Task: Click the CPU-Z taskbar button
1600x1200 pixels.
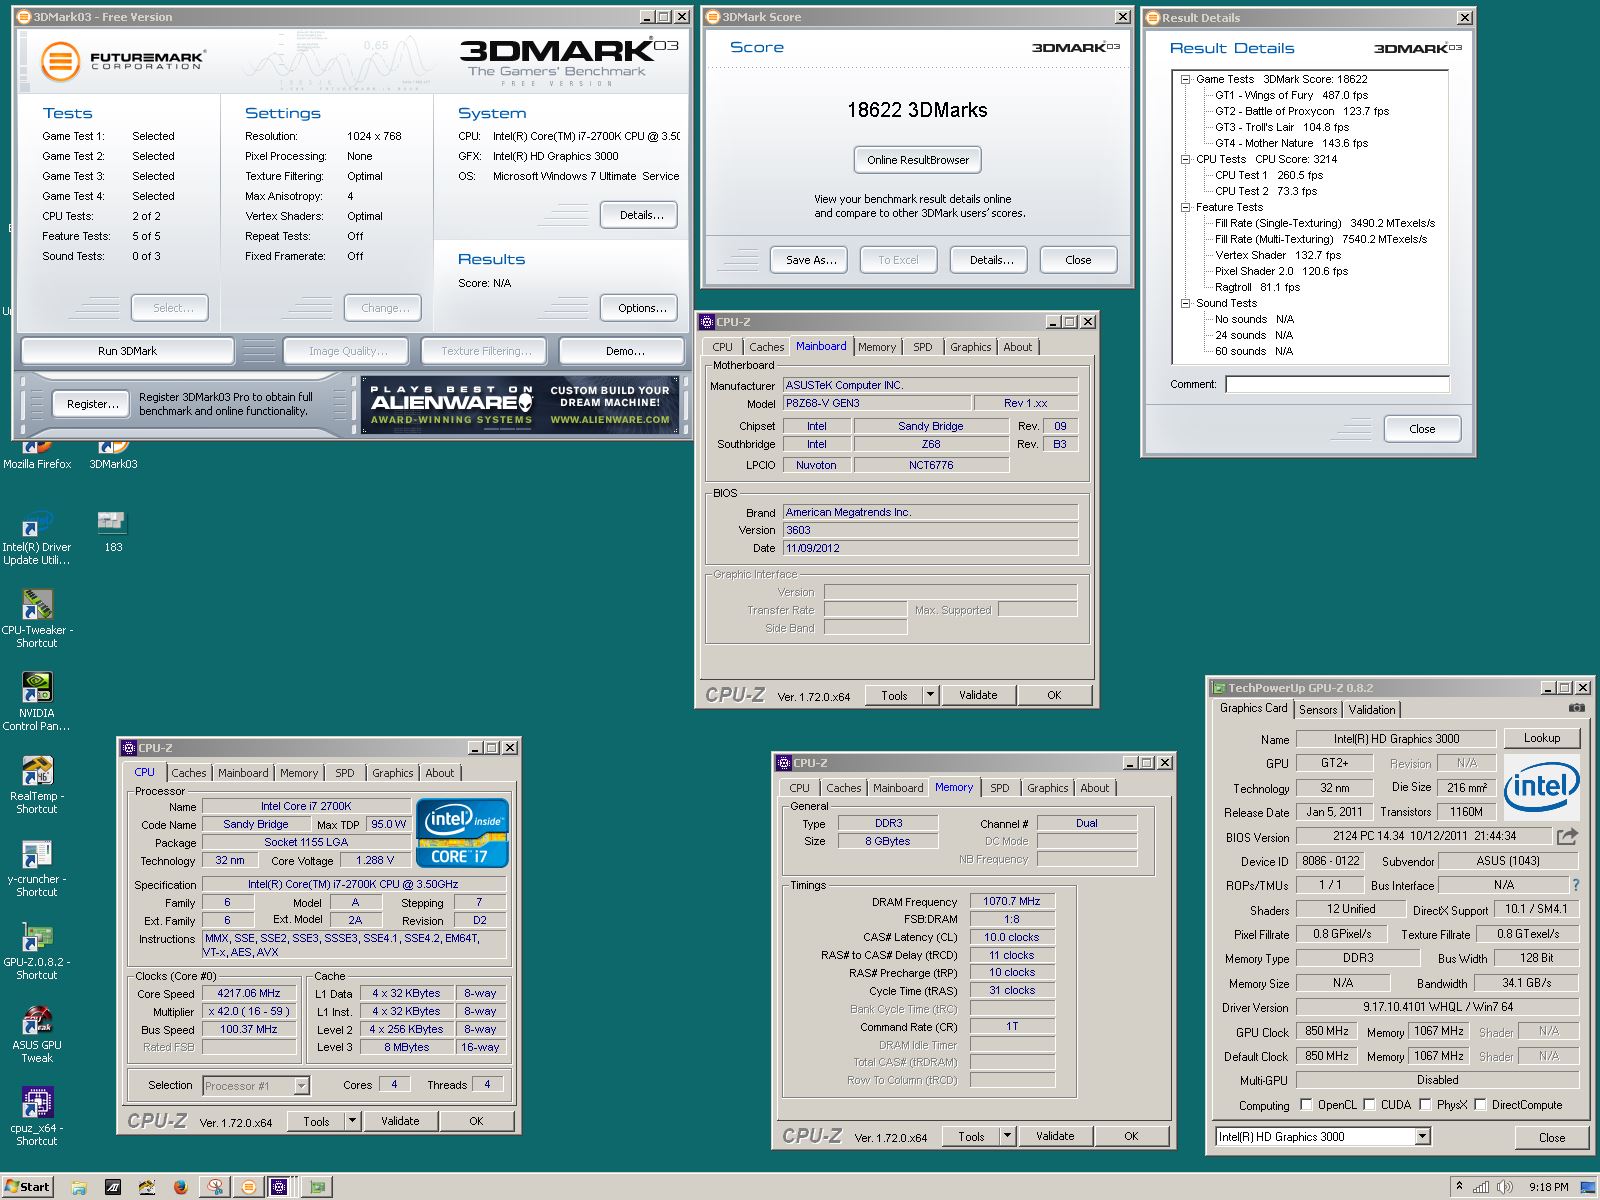Action: coord(280,1187)
